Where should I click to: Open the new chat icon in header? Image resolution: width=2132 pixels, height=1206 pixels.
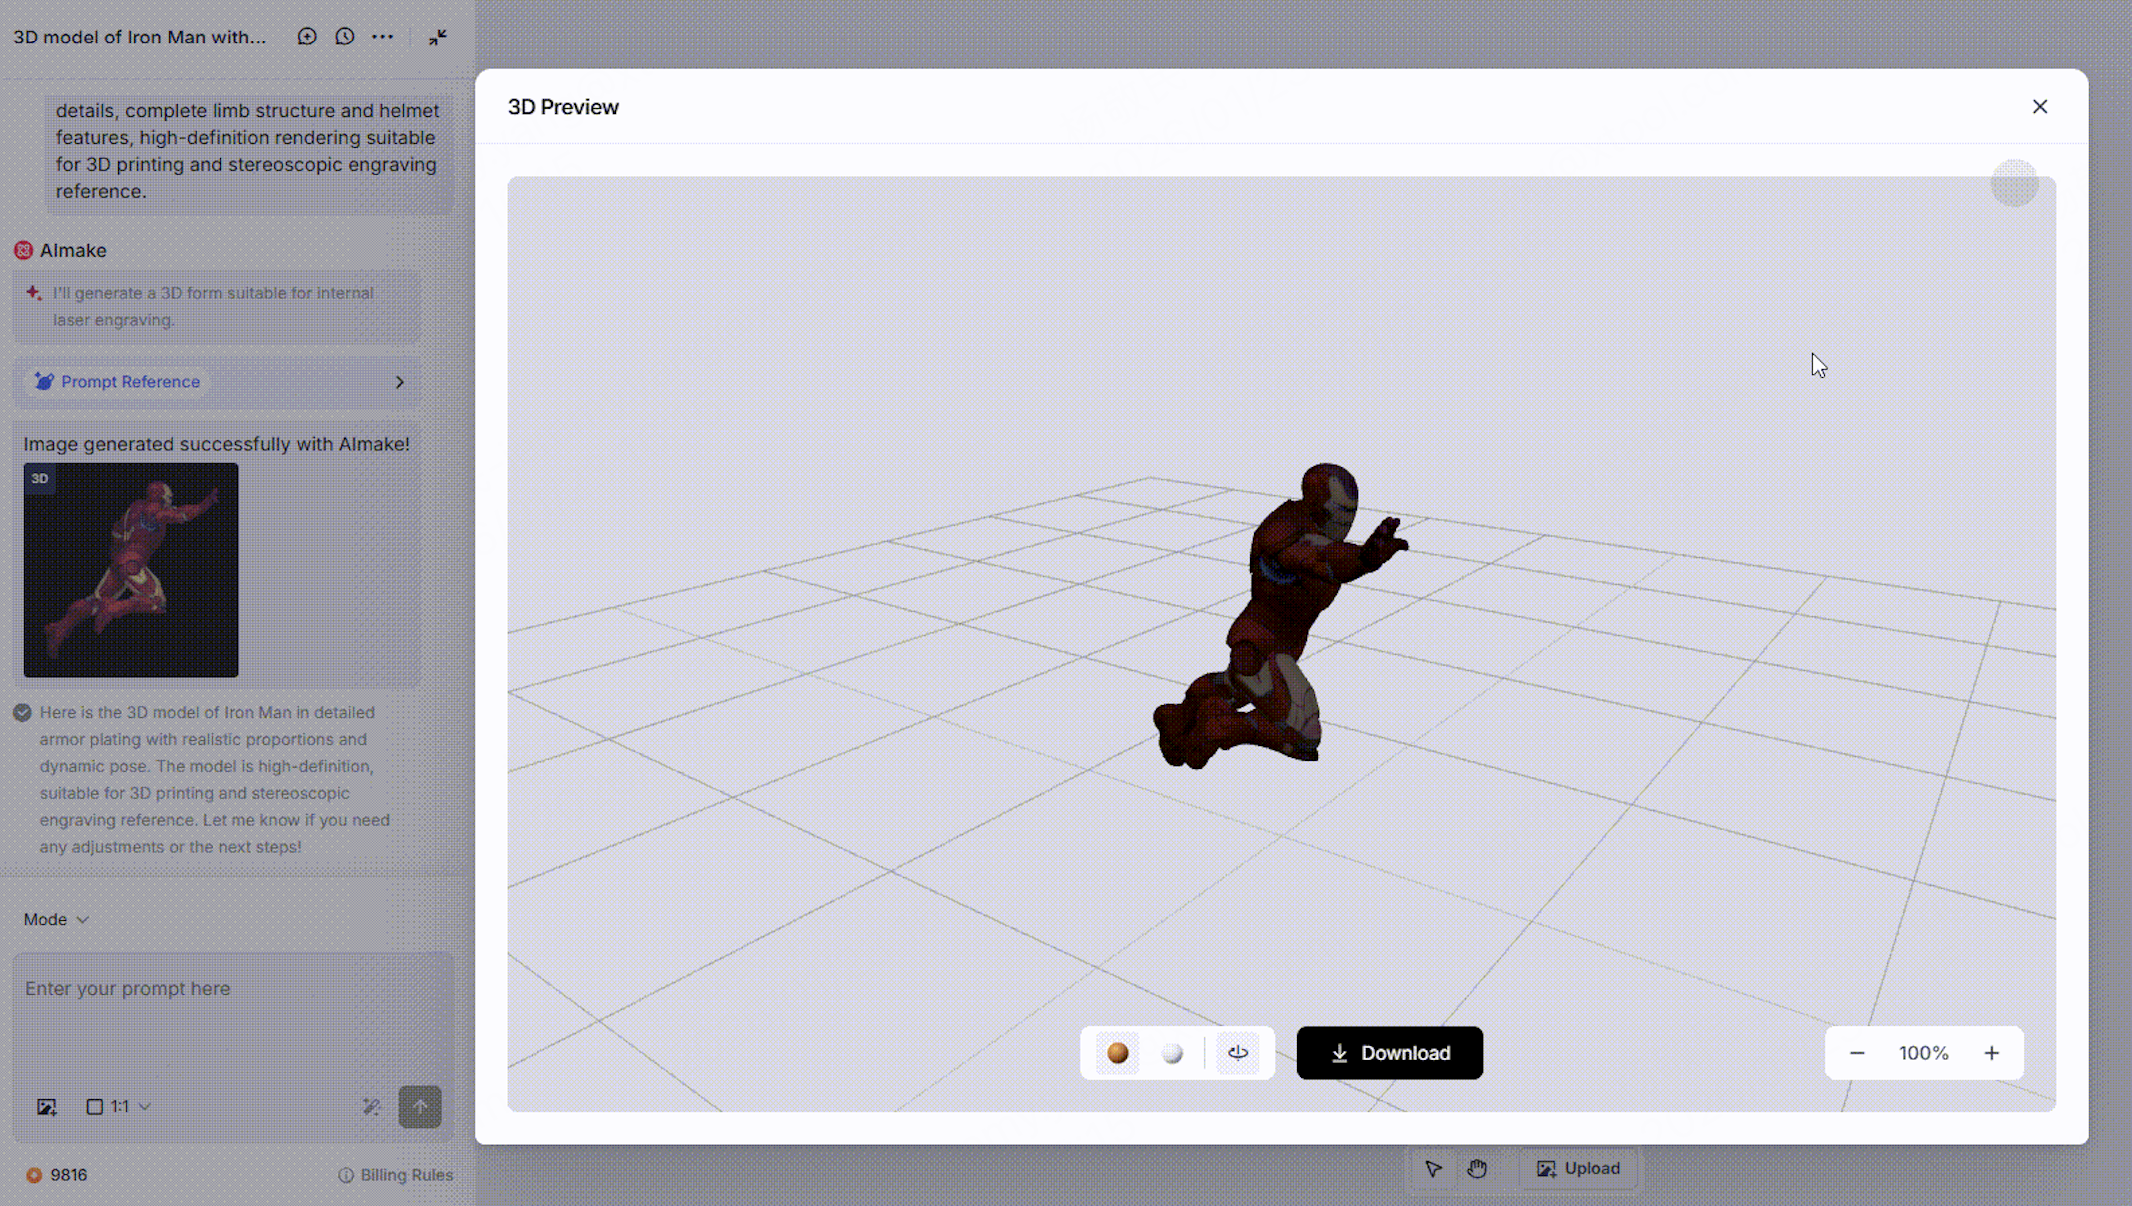pos(307,37)
